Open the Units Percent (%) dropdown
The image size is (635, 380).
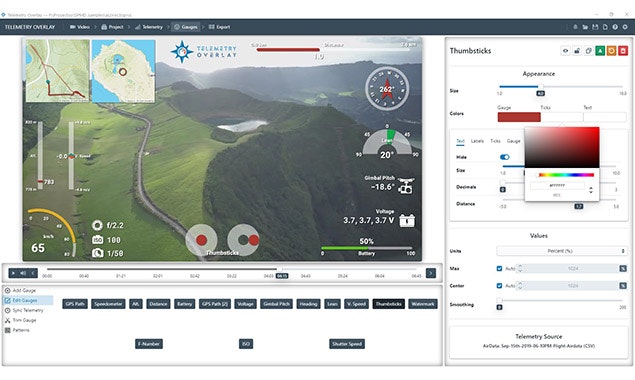pos(561,251)
